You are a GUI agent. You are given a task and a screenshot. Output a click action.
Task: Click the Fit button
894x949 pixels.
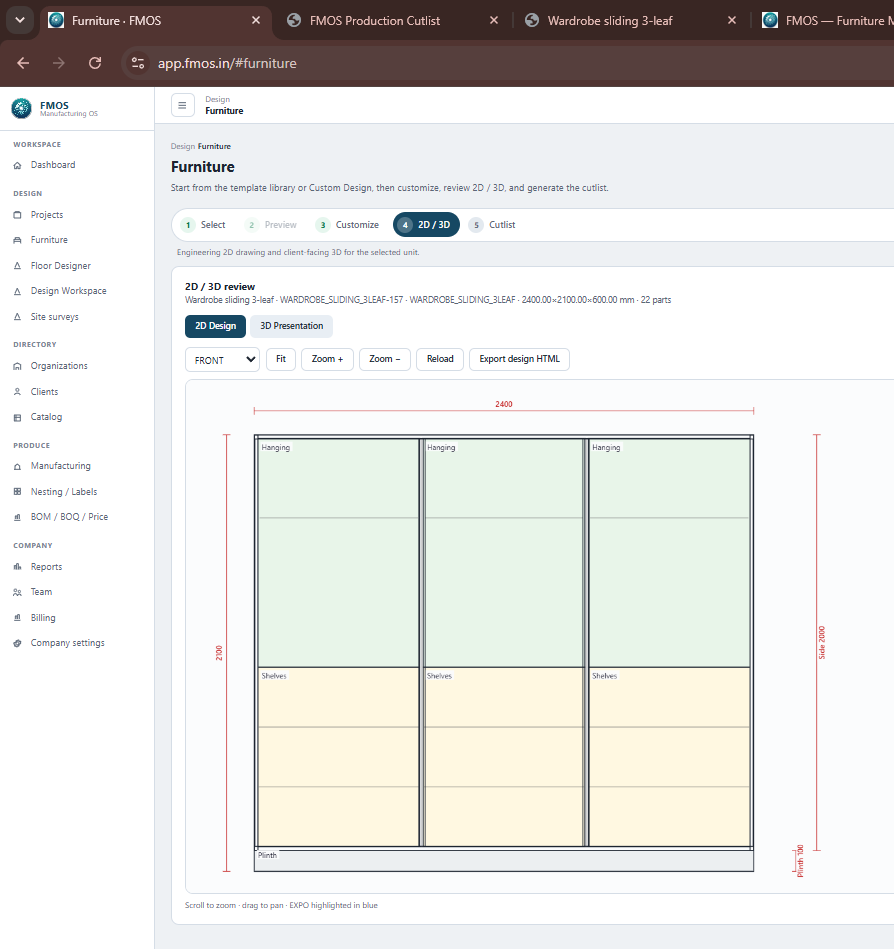coord(281,359)
